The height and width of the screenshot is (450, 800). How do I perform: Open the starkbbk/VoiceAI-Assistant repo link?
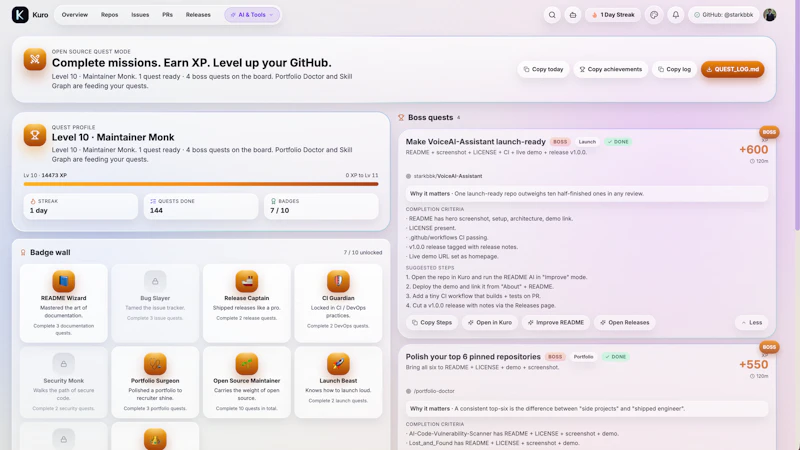pyautogui.click(x=447, y=176)
